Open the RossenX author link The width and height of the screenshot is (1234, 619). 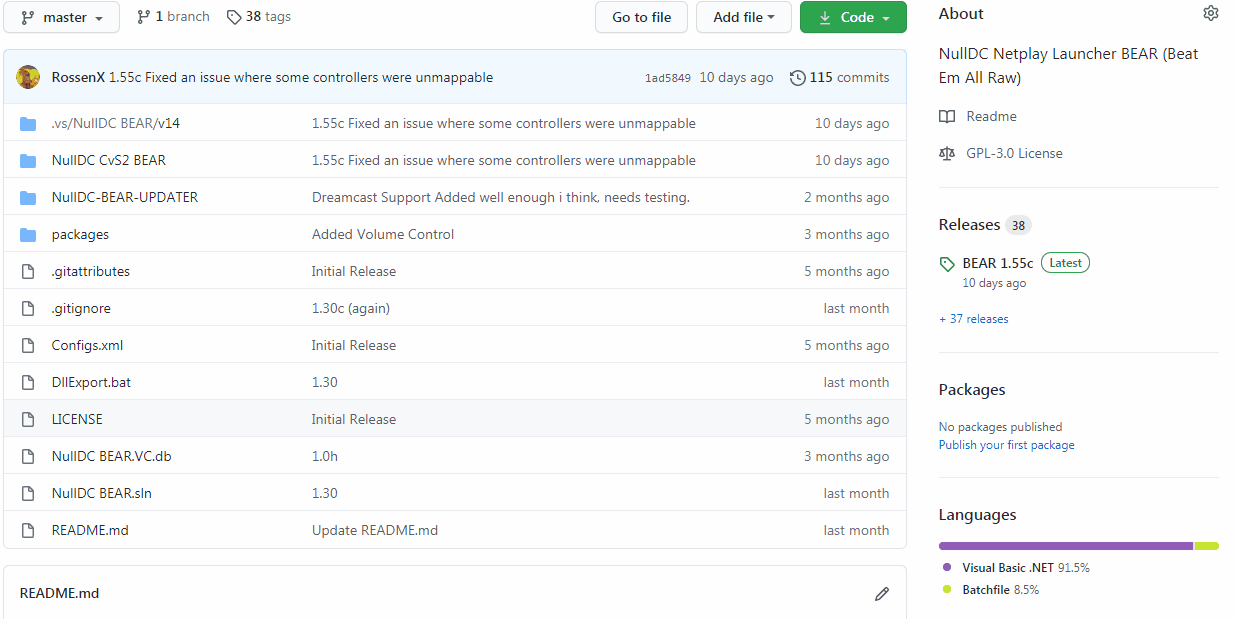coord(78,77)
